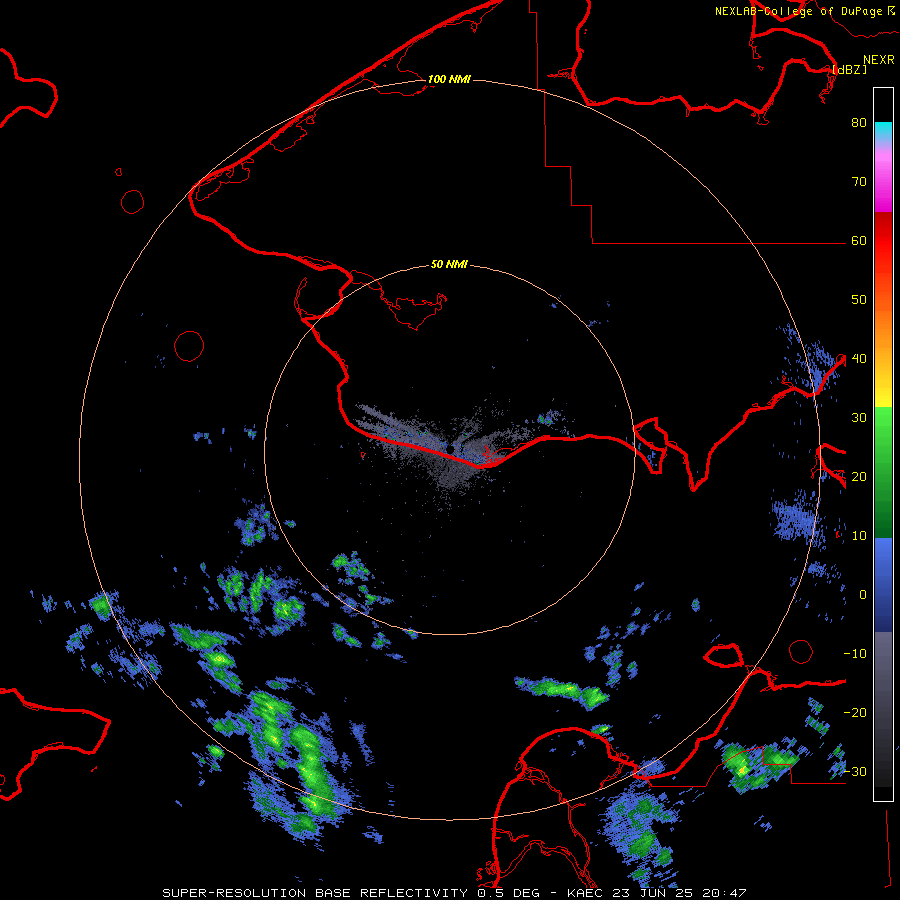Click the 70 dBZ scale value
This screenshot has width=900, height=900.
point(859,182)
